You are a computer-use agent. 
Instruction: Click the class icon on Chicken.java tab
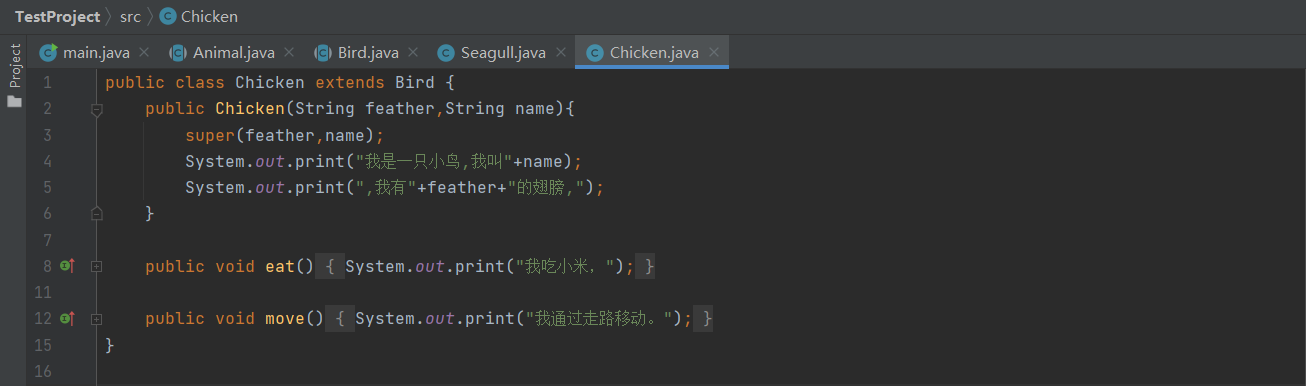point(595,52)
